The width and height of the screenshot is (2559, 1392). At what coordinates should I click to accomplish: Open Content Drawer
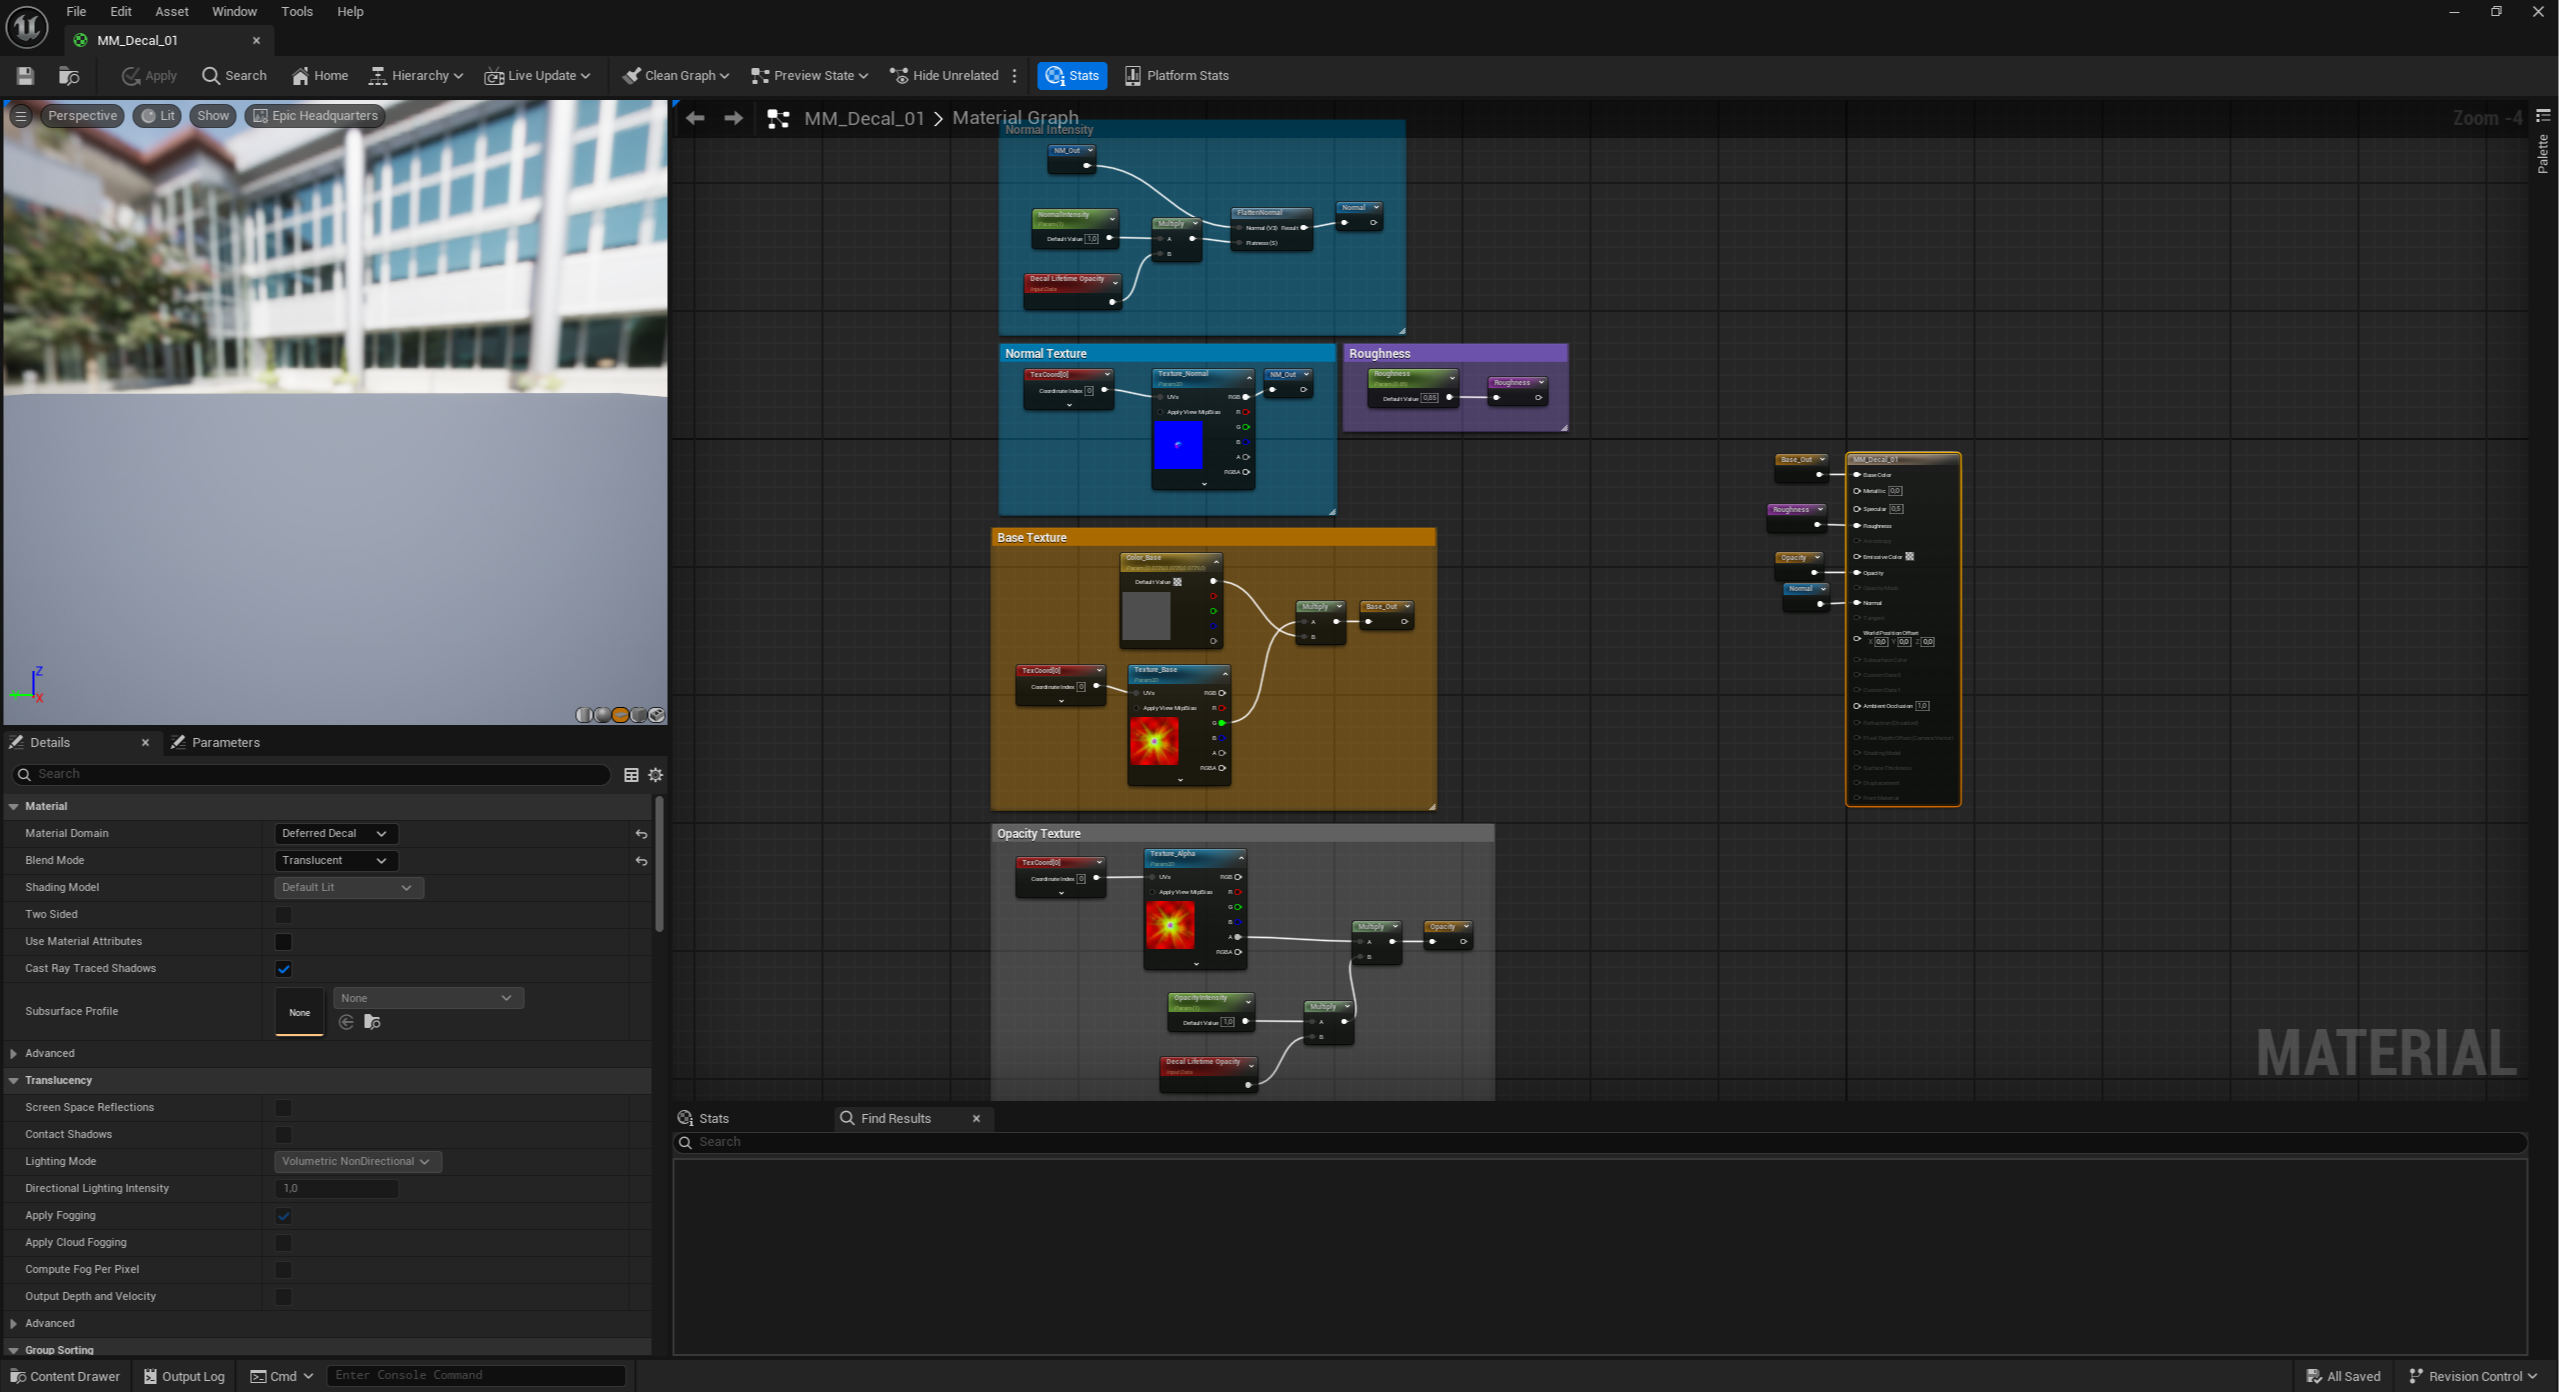coord(65,1377)
